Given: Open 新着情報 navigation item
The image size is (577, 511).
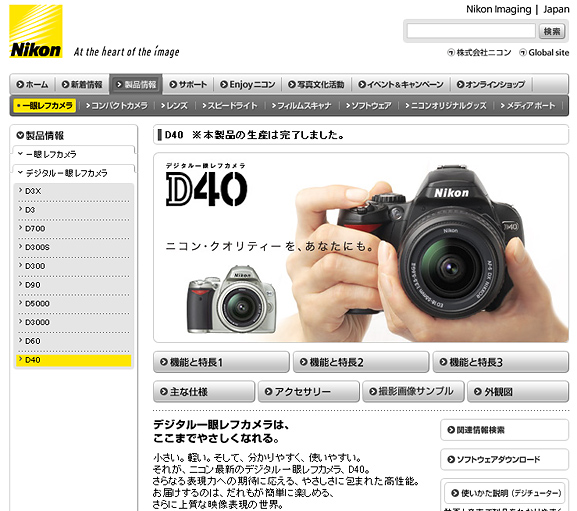Looking at the screenshot, I should 82,85.
